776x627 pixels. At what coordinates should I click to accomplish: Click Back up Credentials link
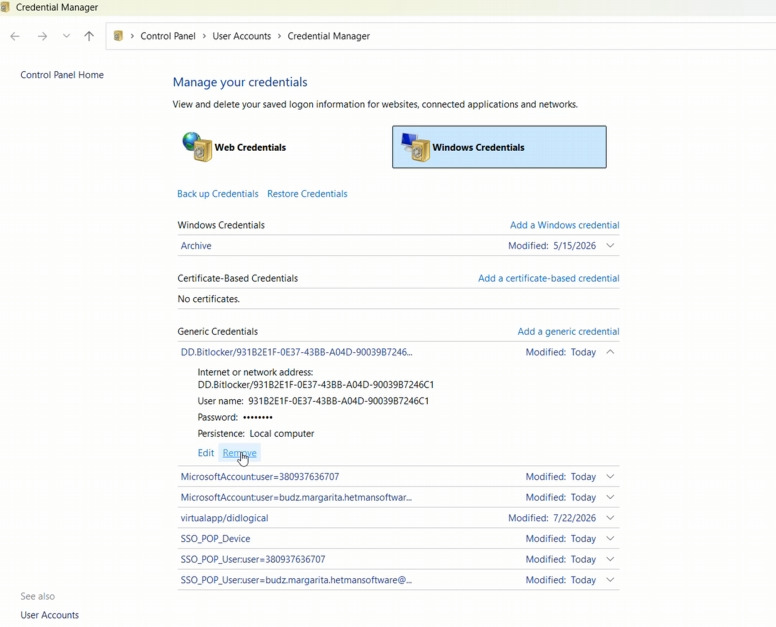pos(218,193)
